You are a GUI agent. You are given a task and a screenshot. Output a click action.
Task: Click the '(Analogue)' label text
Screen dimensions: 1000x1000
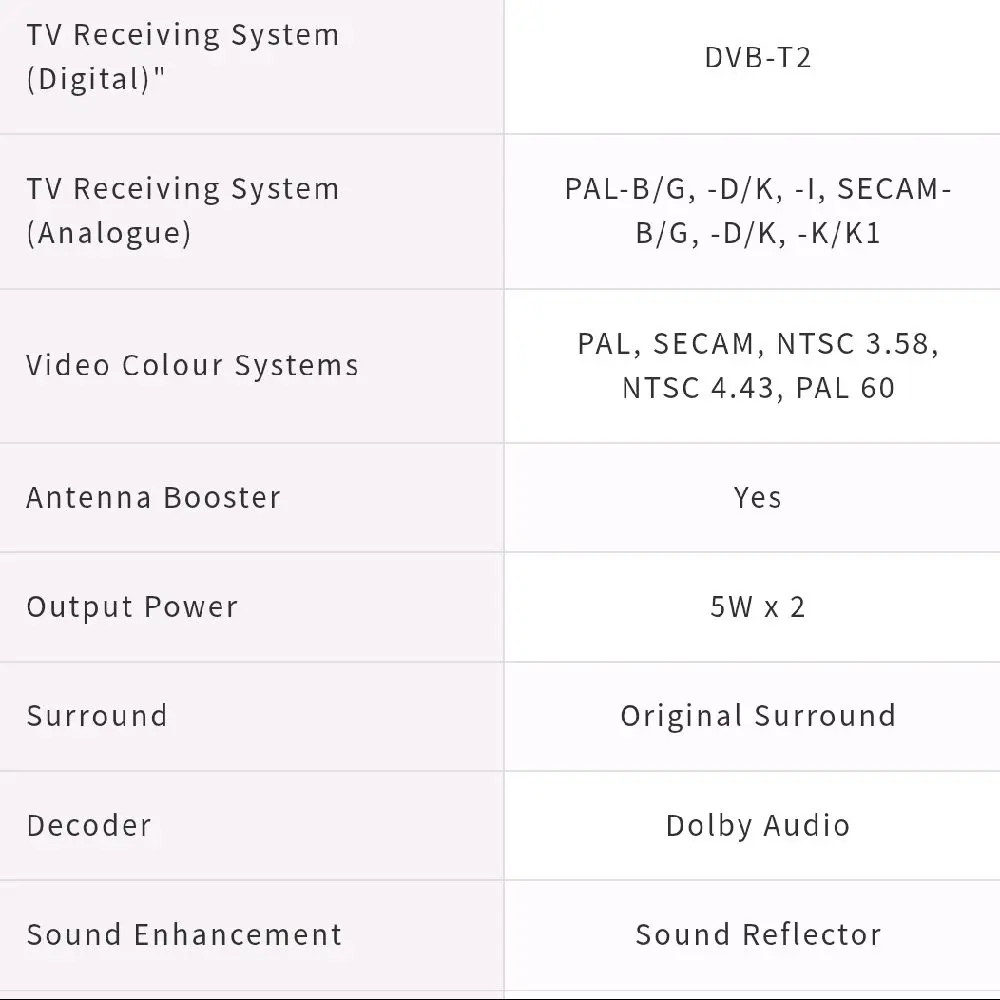[108, 233]
